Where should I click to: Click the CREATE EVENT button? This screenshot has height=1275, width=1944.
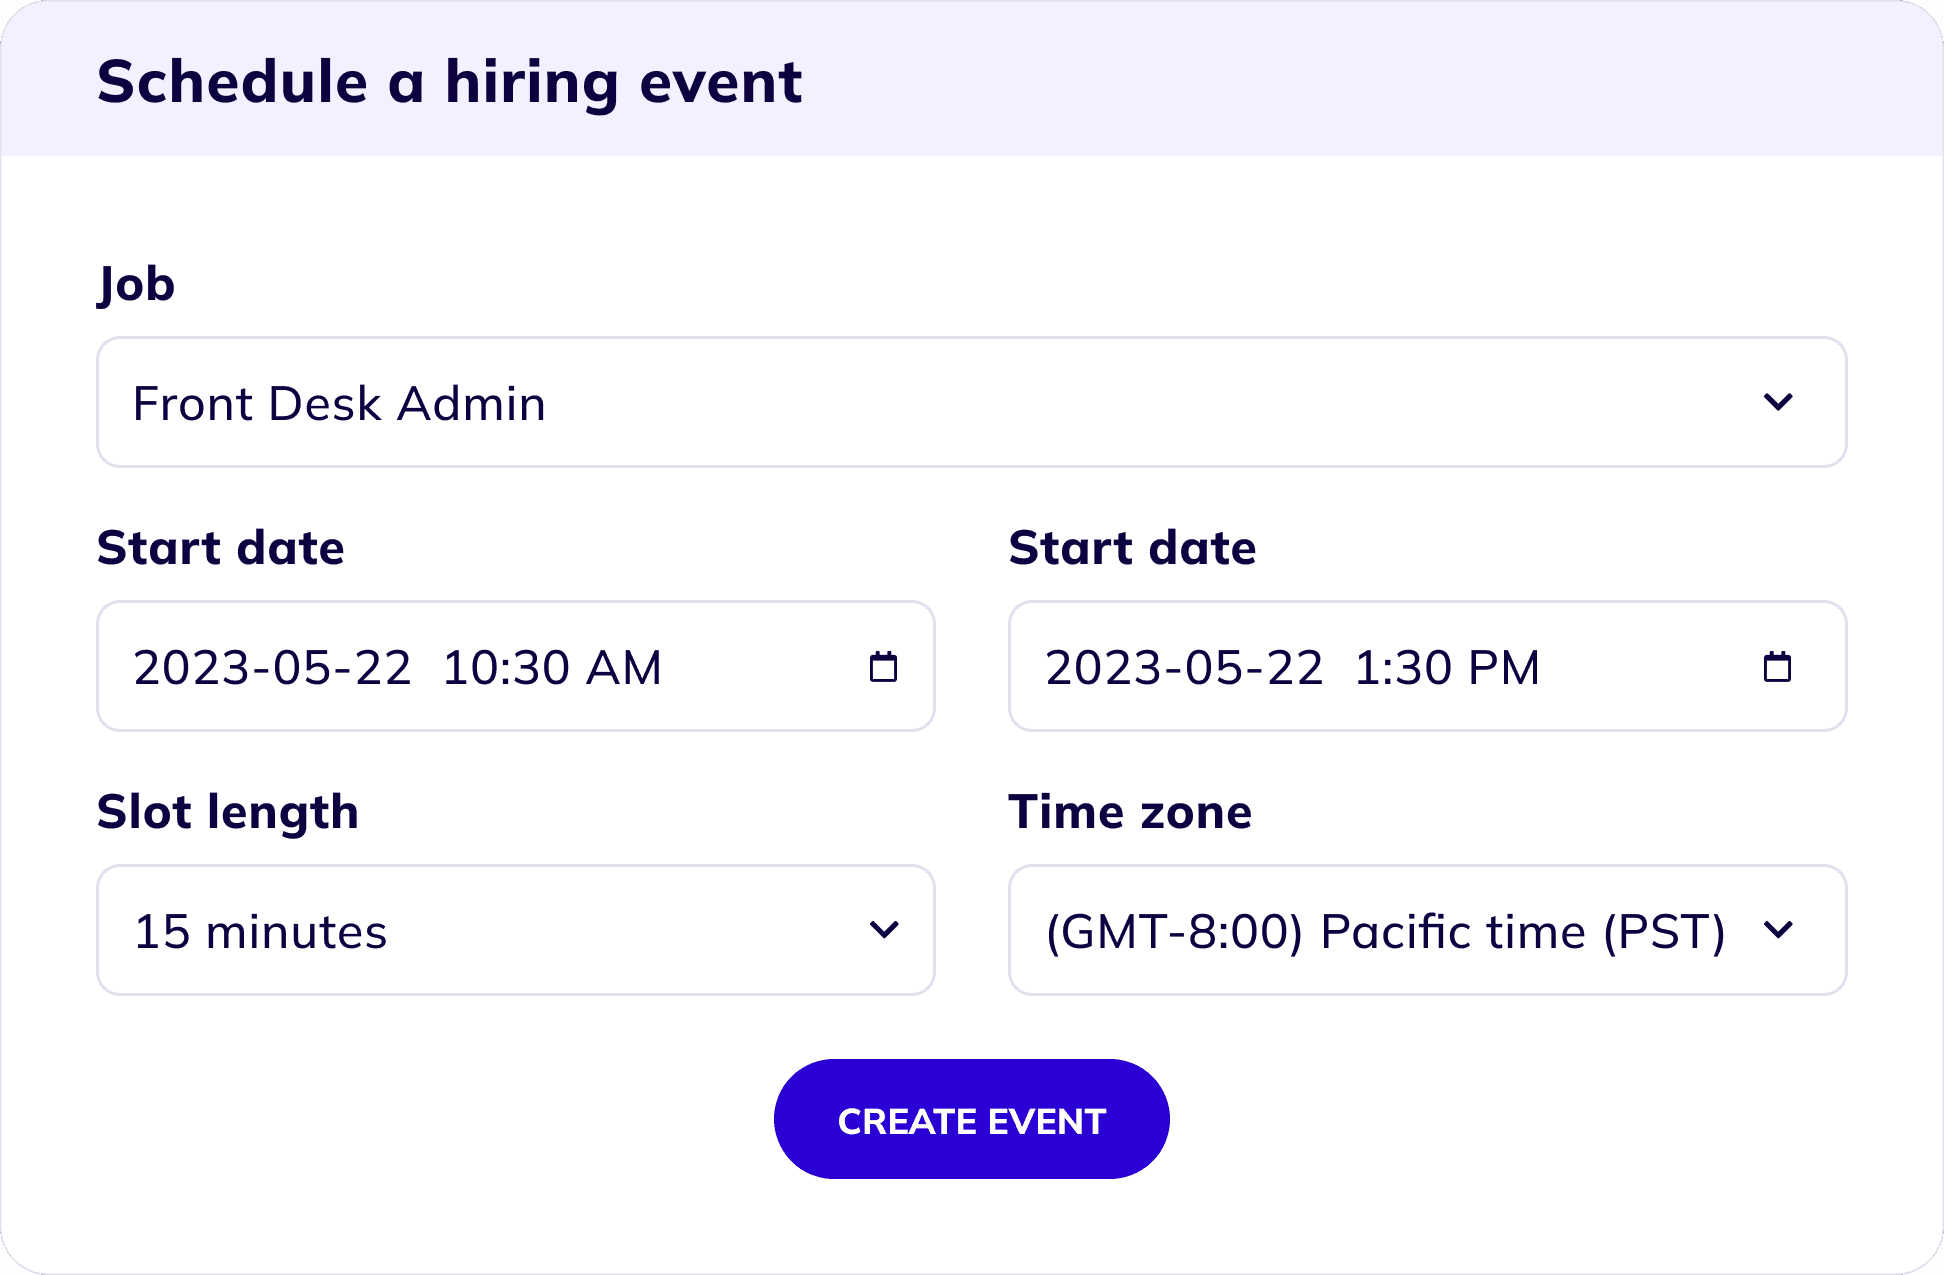970,1120
